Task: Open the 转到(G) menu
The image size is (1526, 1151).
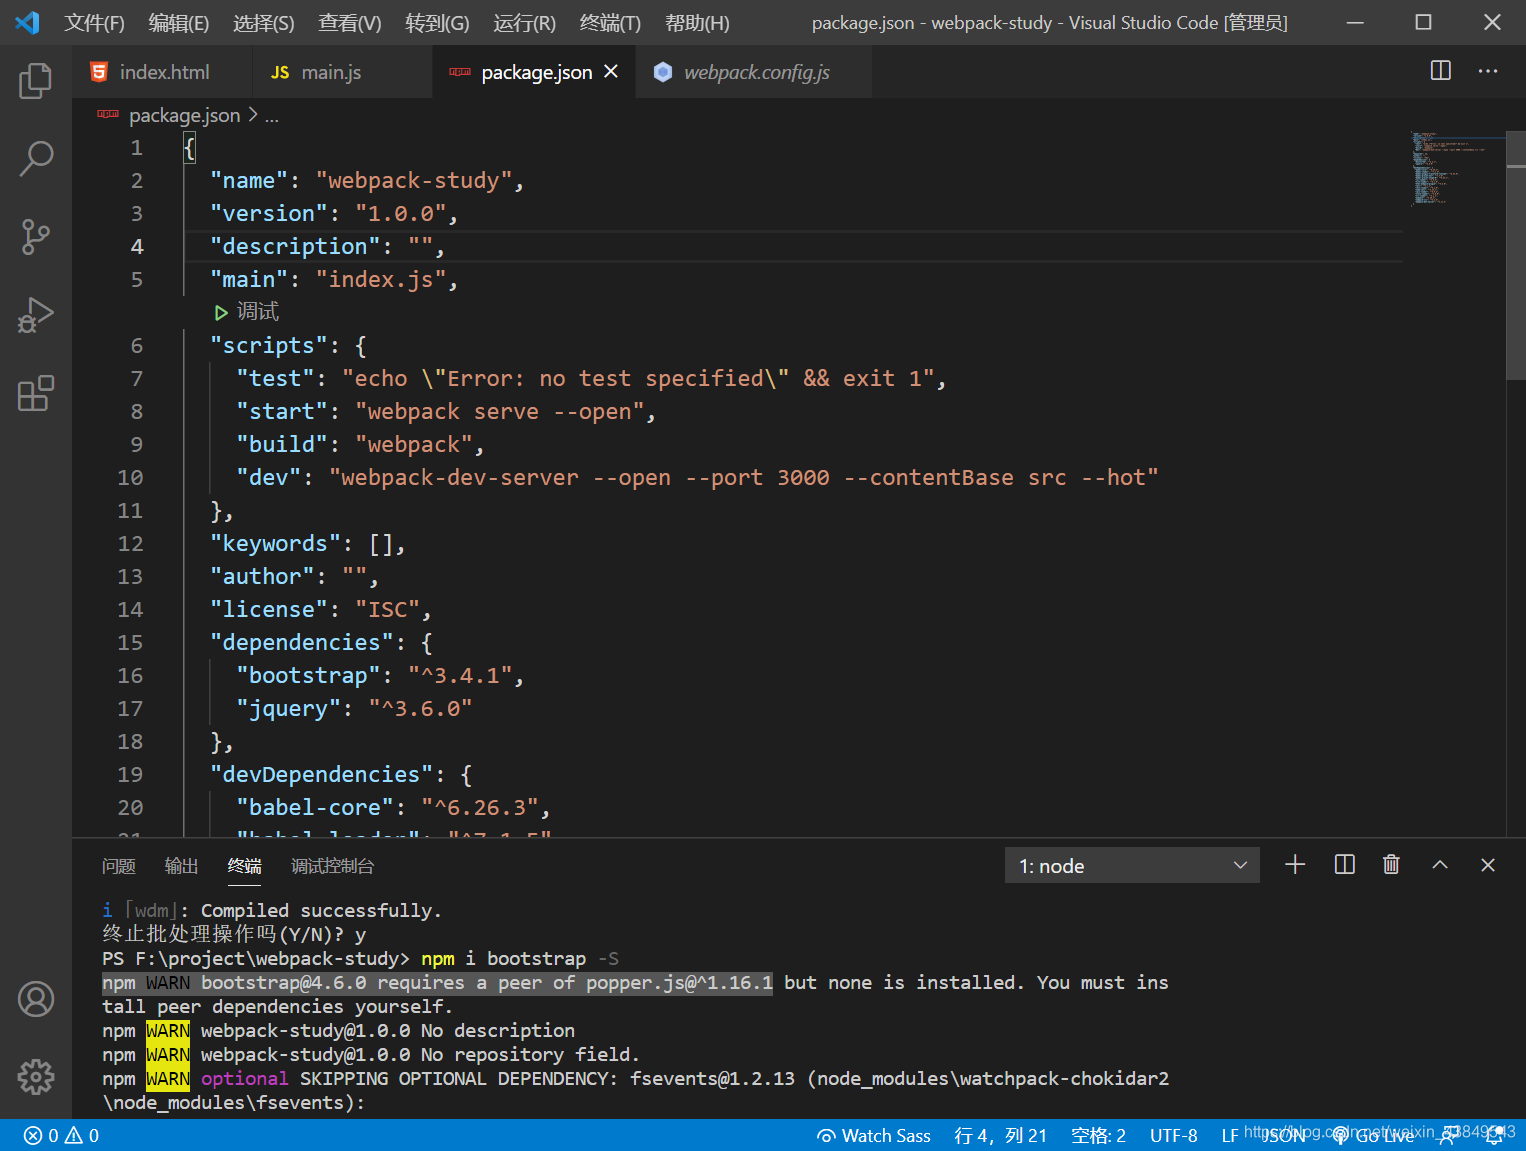Action: [x=437, y=22]
